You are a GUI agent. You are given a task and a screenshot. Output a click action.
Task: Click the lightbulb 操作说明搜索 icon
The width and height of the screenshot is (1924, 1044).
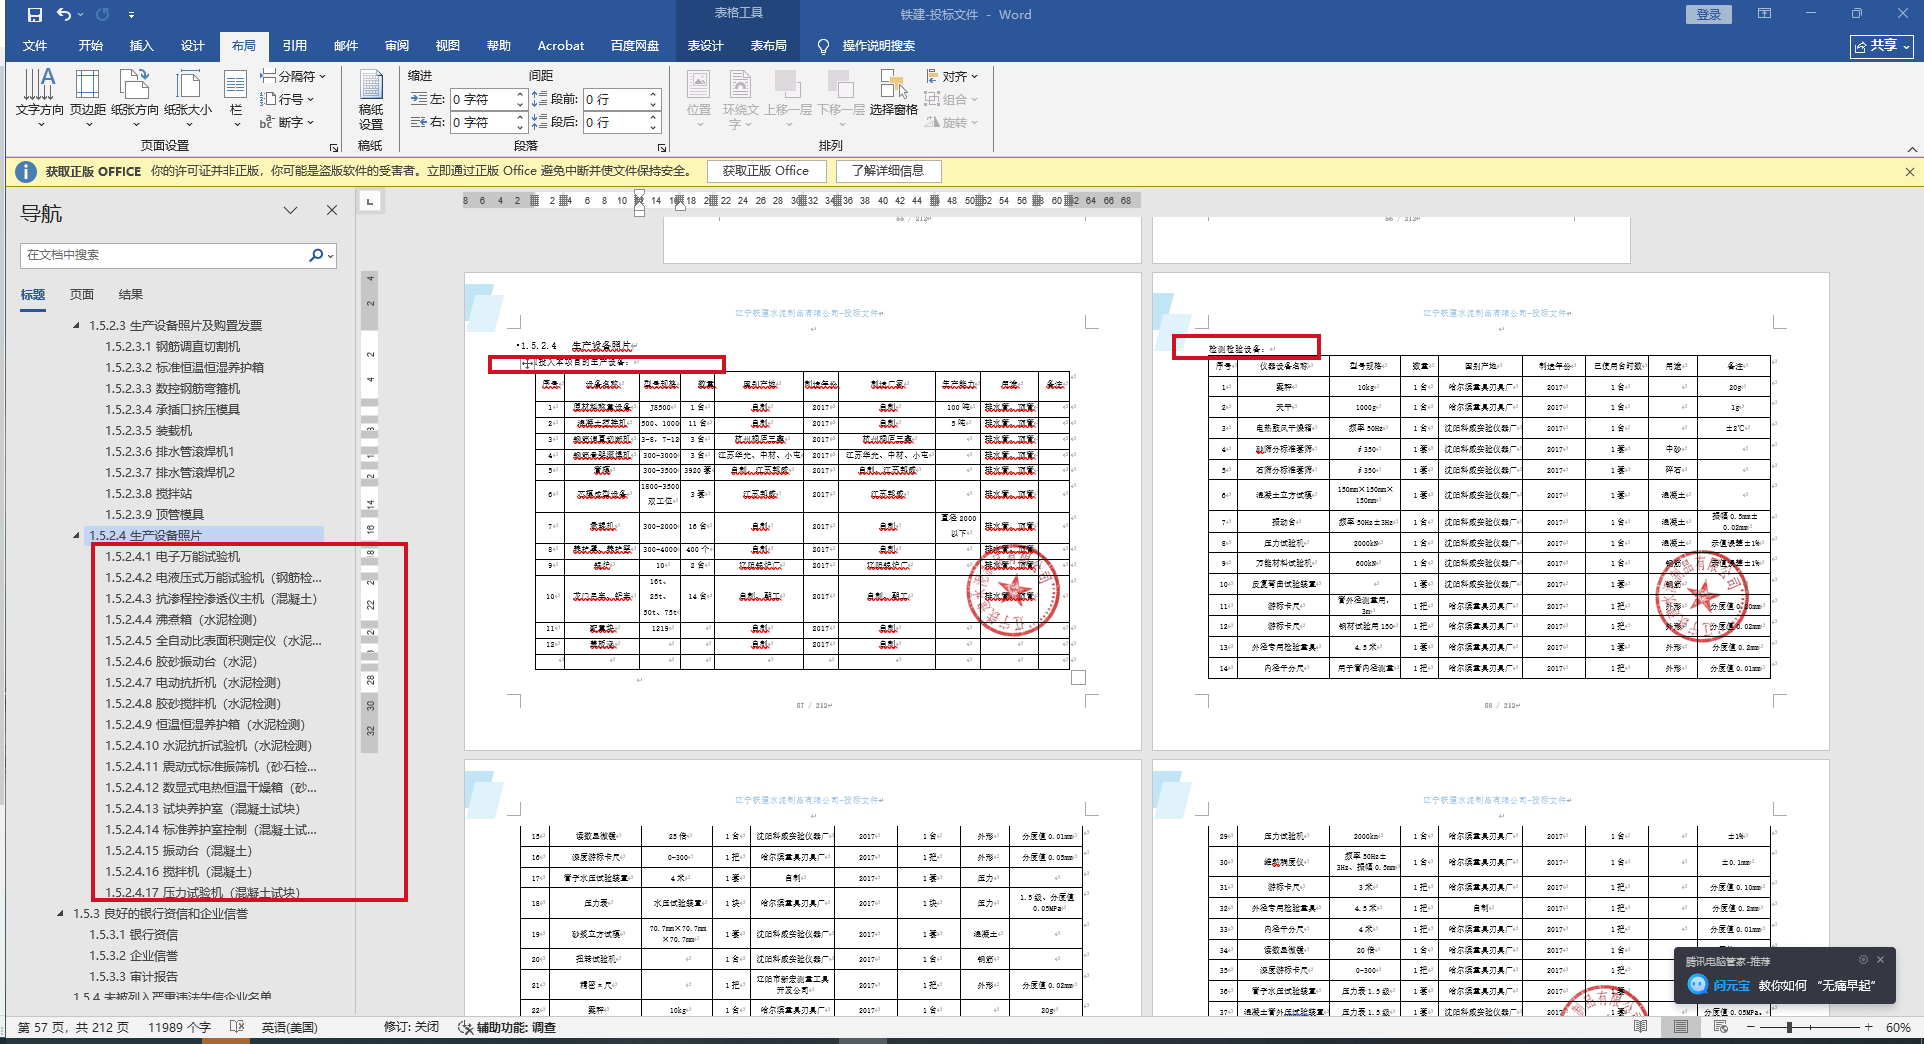coord(824,46)
